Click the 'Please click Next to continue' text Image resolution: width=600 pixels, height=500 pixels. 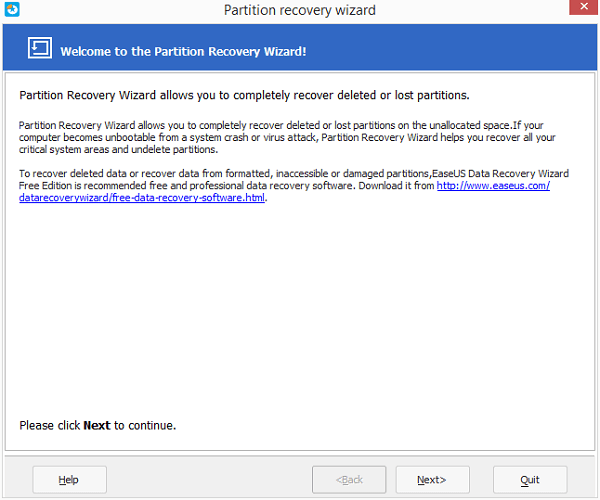tap(98, 425)
